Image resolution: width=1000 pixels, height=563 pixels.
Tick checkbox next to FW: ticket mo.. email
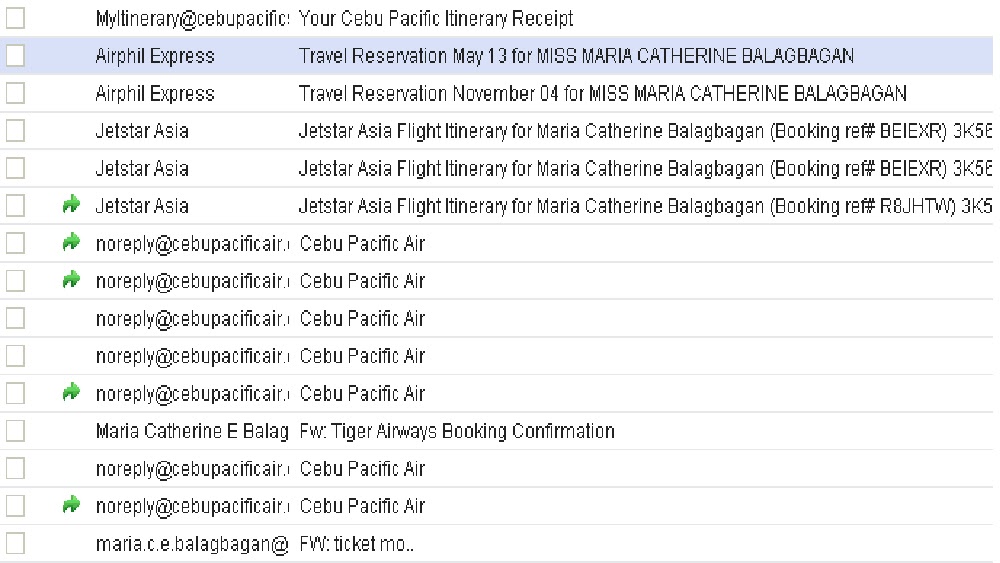point(15,544)
